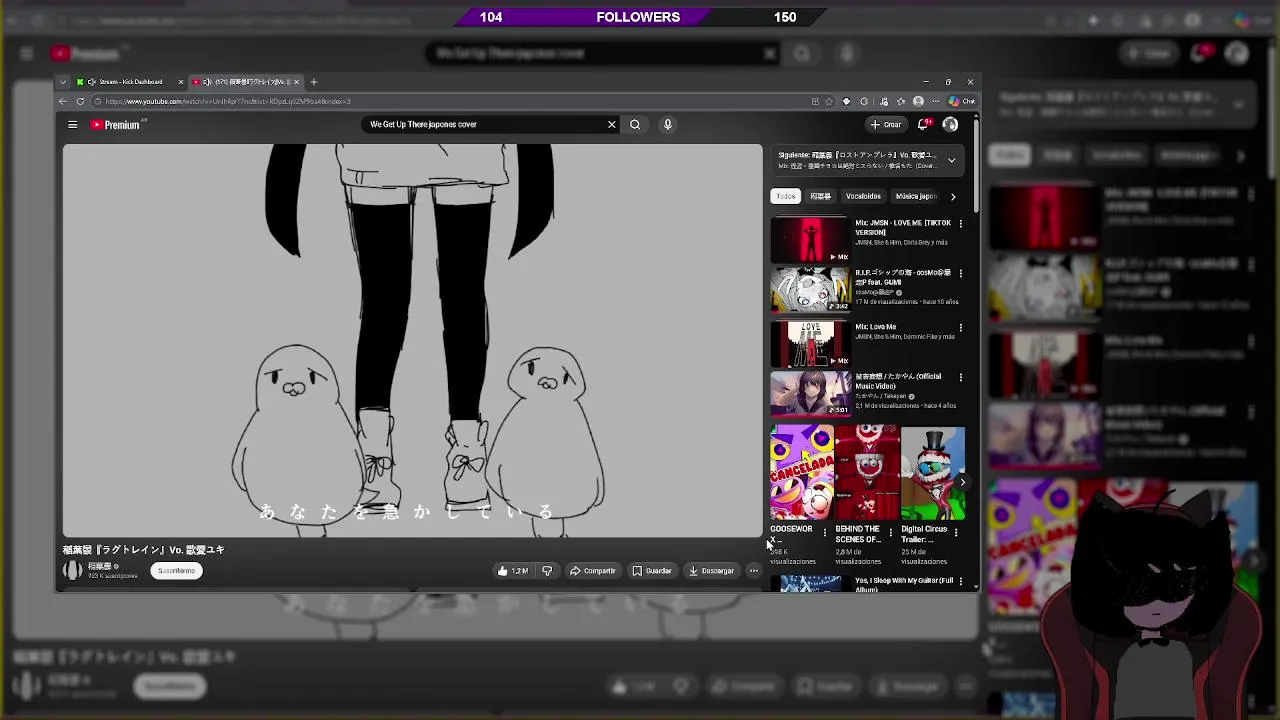Image resolution: width=1280 pixels, height=720 pixels.
Task: Open options for Mix: Love Me
Action: 961,327
